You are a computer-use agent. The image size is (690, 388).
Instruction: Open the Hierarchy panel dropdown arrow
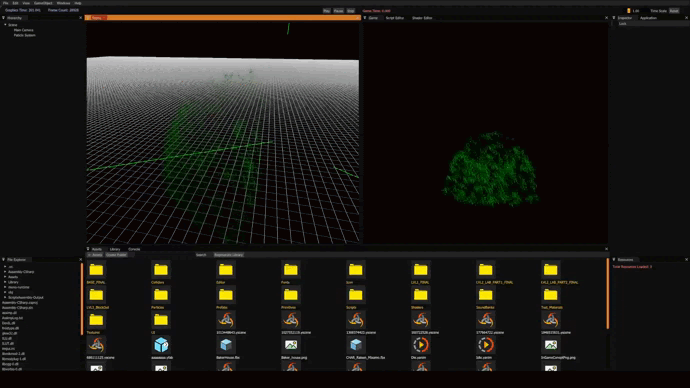click(x=4, y=18)
